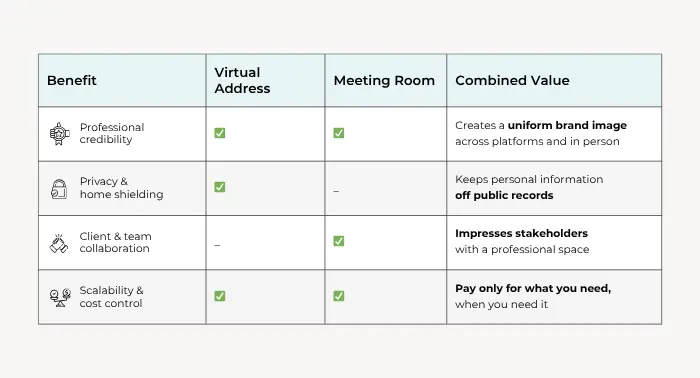This screenshot has height=378, width=700.
Task: Click the Scalability balance scale icon
Action: pos(60,298)
